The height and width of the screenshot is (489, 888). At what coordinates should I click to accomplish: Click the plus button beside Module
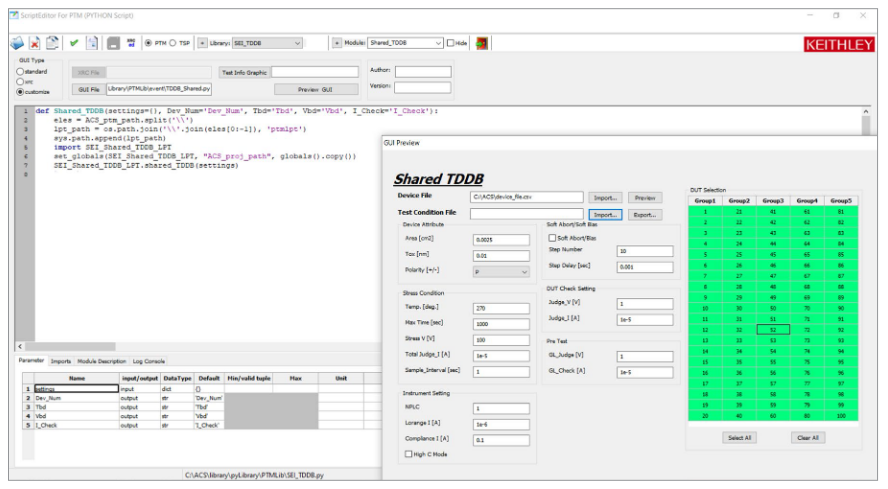point(337,44)
